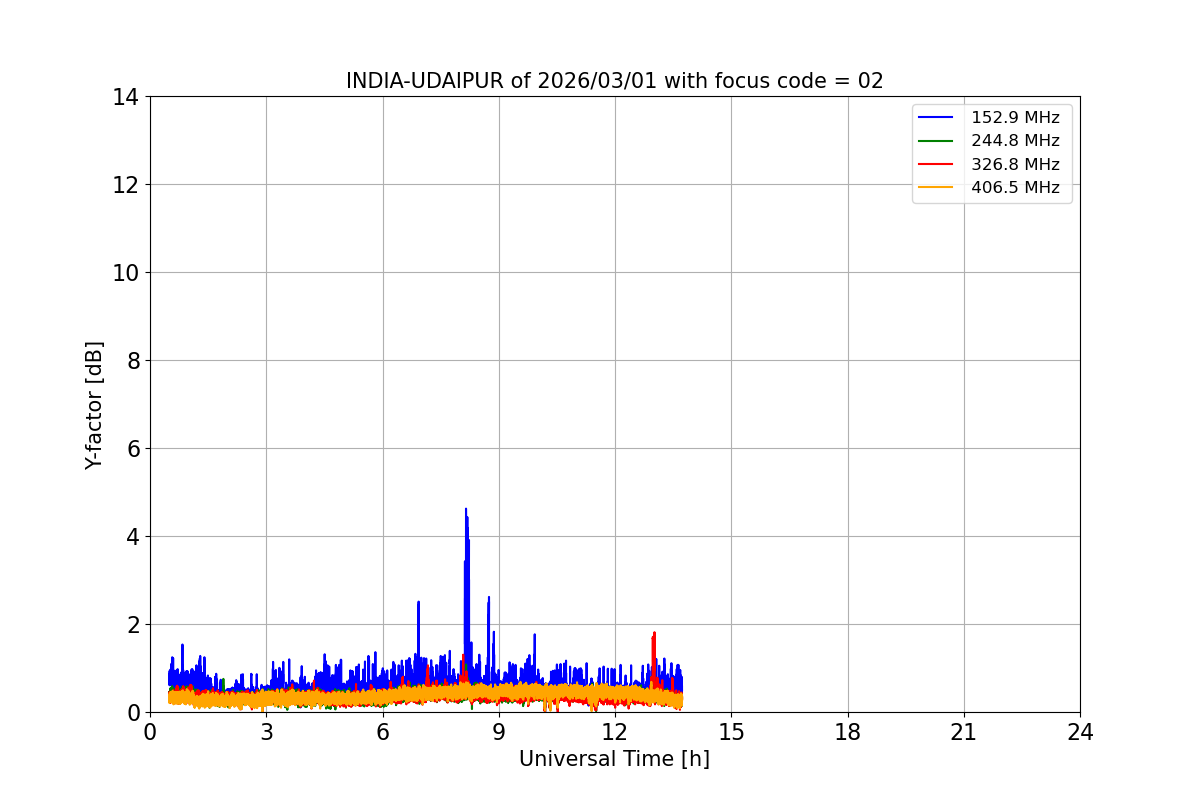Click y-axis tick label 14
This screenshot has height=800, width=1200.
[126, 97]
